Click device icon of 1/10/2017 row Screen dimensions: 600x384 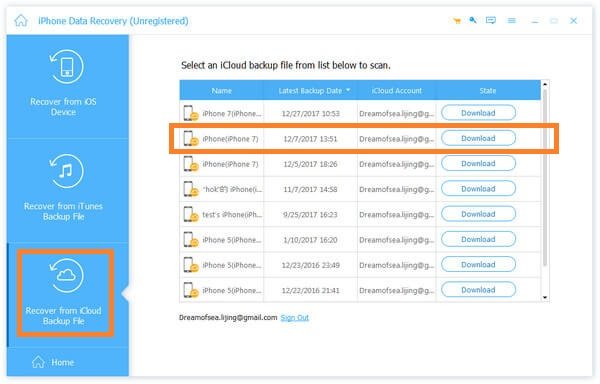pyautogui.click(x=191, y=239)
